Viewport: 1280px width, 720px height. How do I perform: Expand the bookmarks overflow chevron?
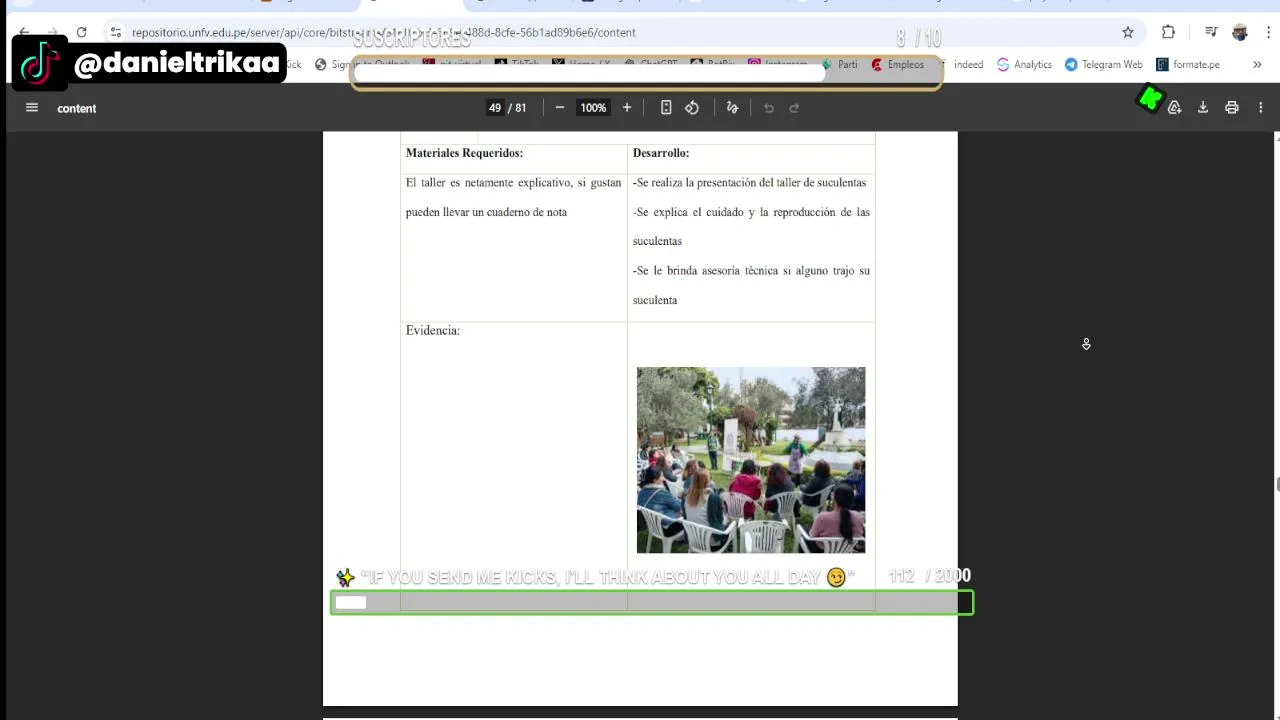pyautogui.click(x=1257, y=64)
